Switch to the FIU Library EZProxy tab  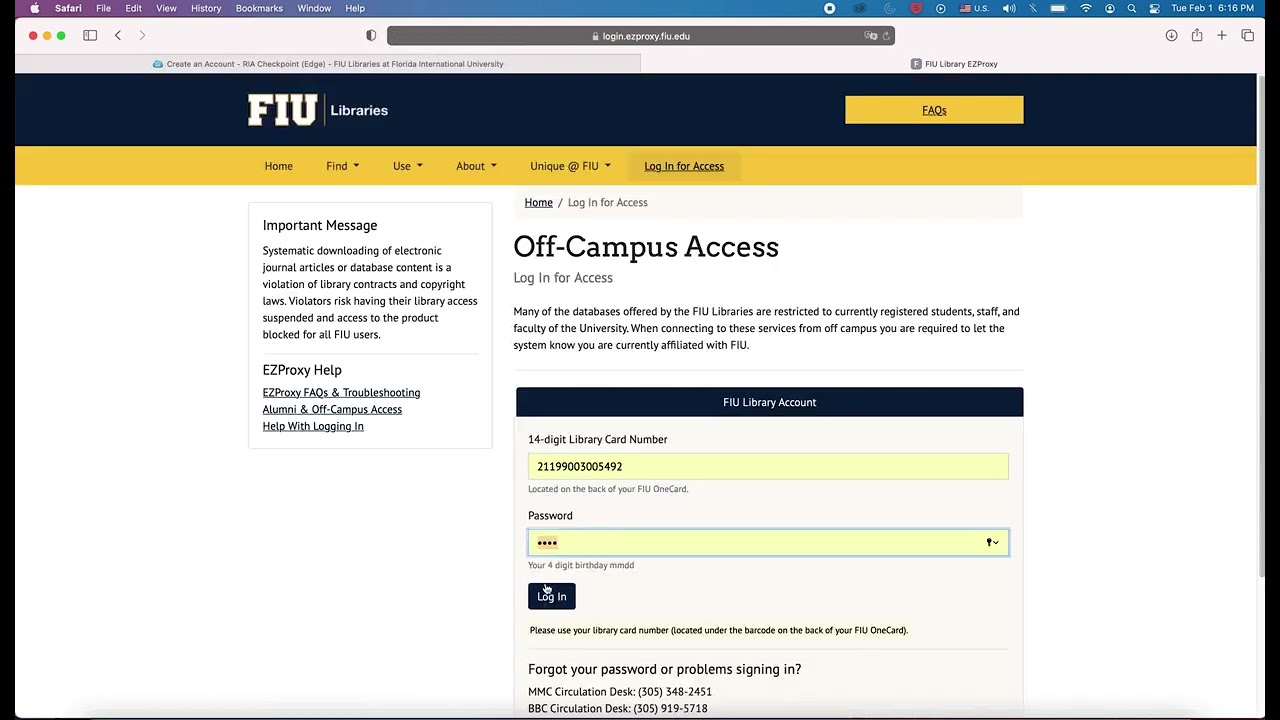click(953, 64)
